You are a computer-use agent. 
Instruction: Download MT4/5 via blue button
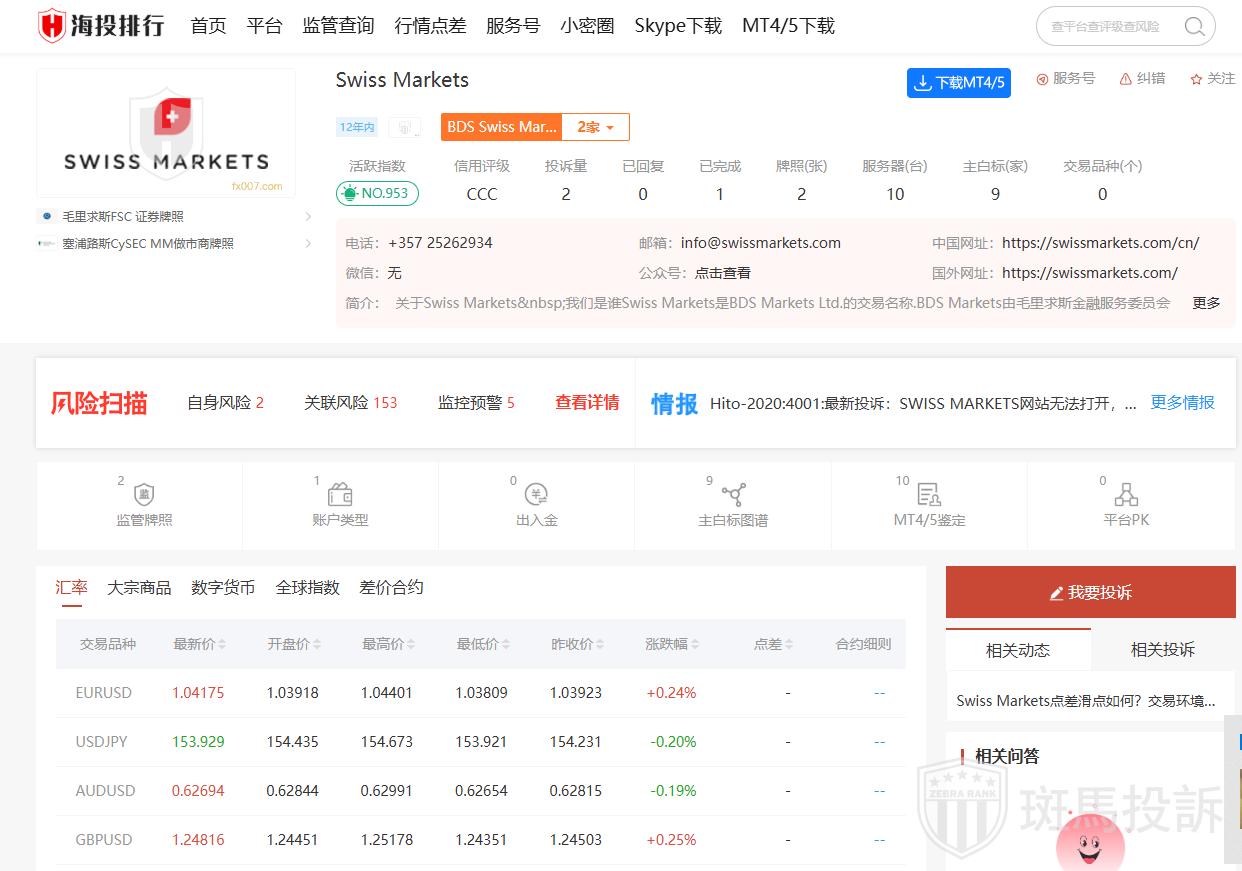958,83
